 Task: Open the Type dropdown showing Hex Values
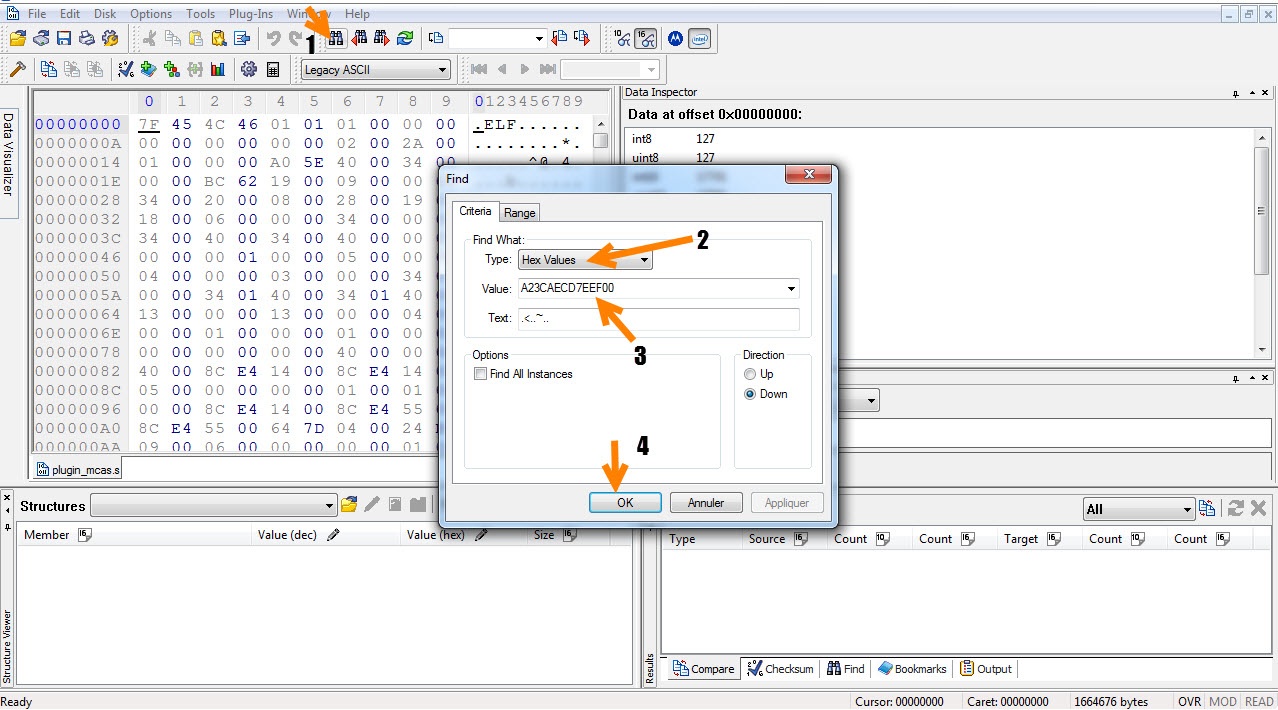click(585, 260)
